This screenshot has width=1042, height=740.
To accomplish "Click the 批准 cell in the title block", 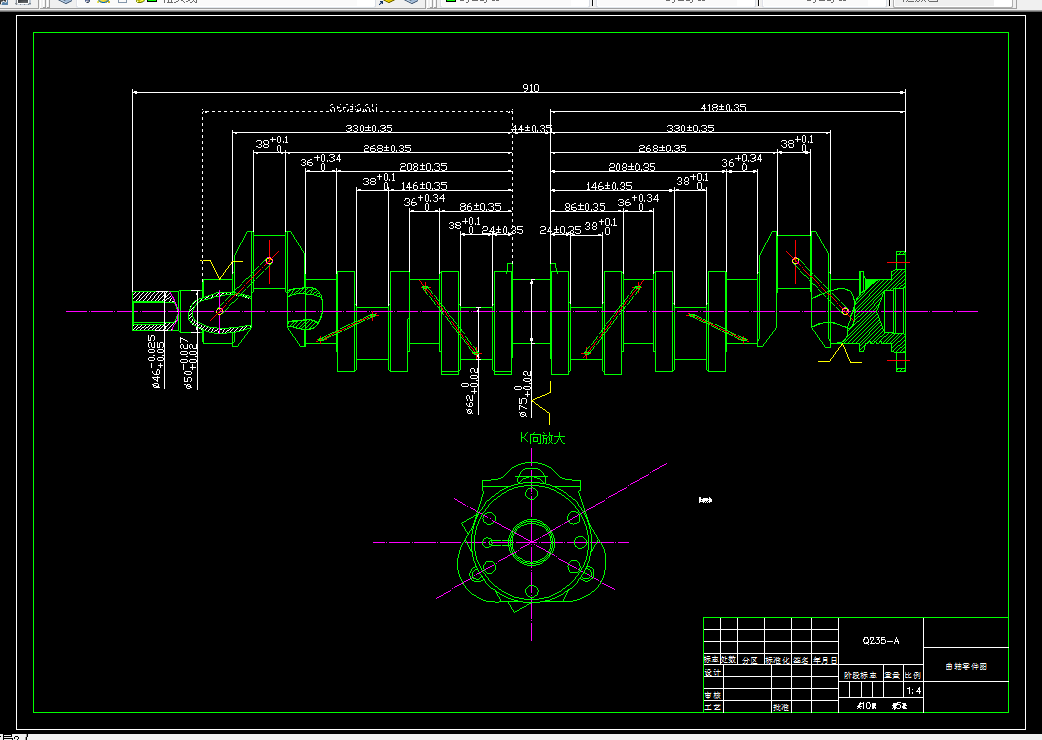I will coord(780,707).
